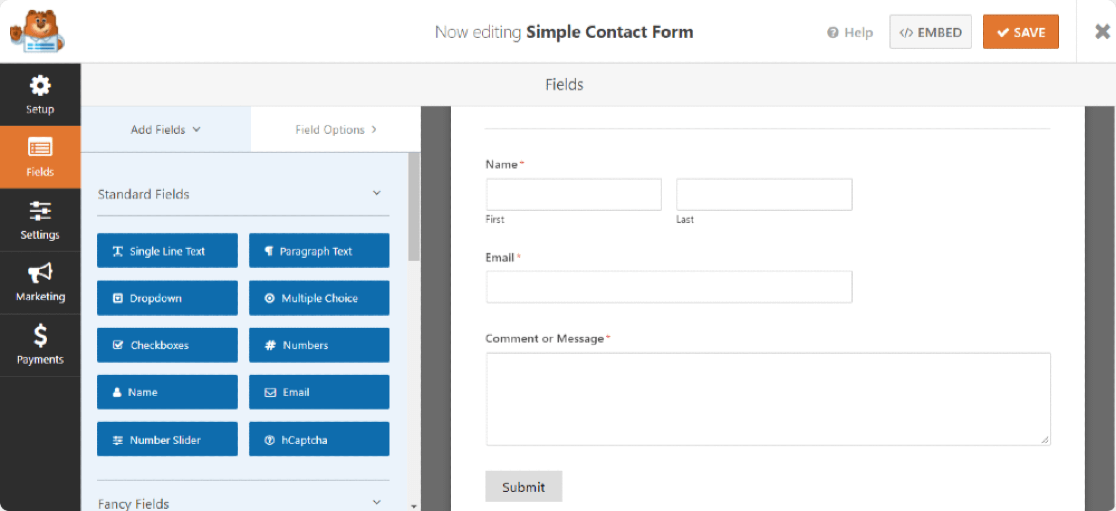Click the Embed button

930,32
